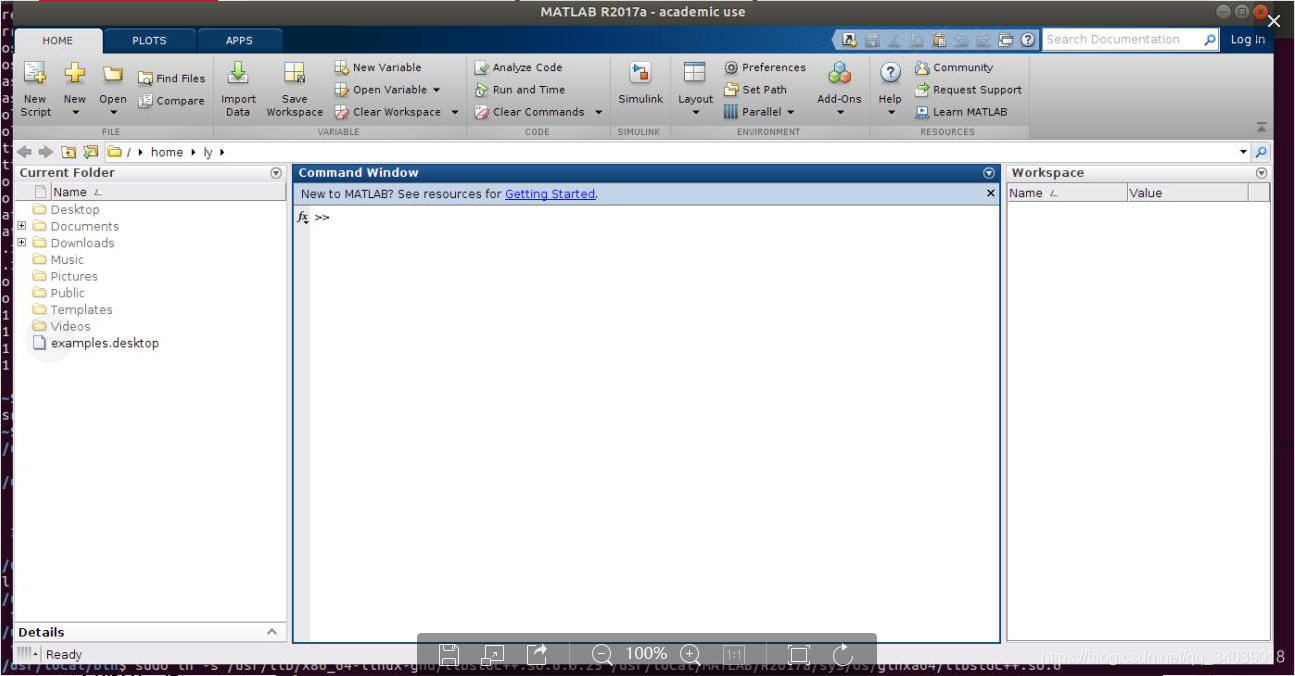The width and height of the screenshot is (1295, 676).
Task: Click the Help question mark icon in ribbon
Action: [891, 73]
